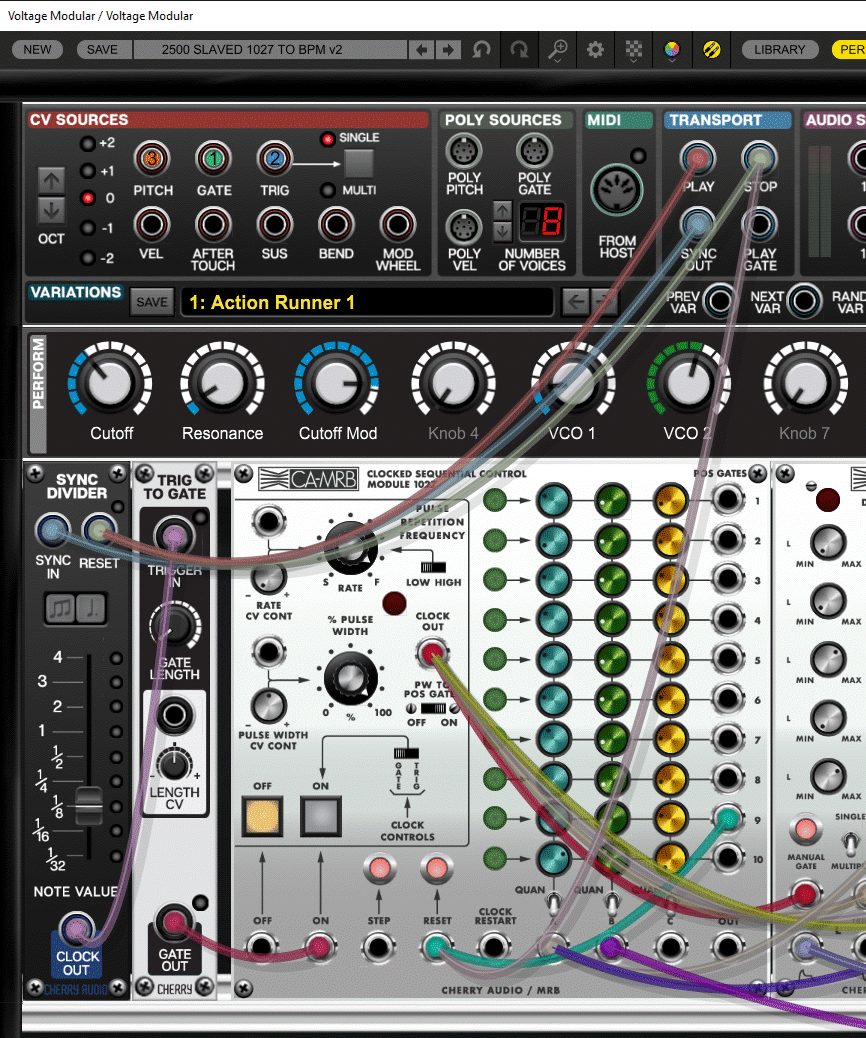Click the AFTER TOUCH jack
This screenshot has width=866, height=1038.
point(213,224)
